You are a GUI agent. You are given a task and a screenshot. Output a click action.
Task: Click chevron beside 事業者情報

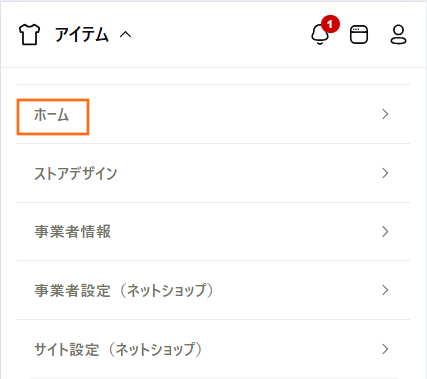coord(385,232)
